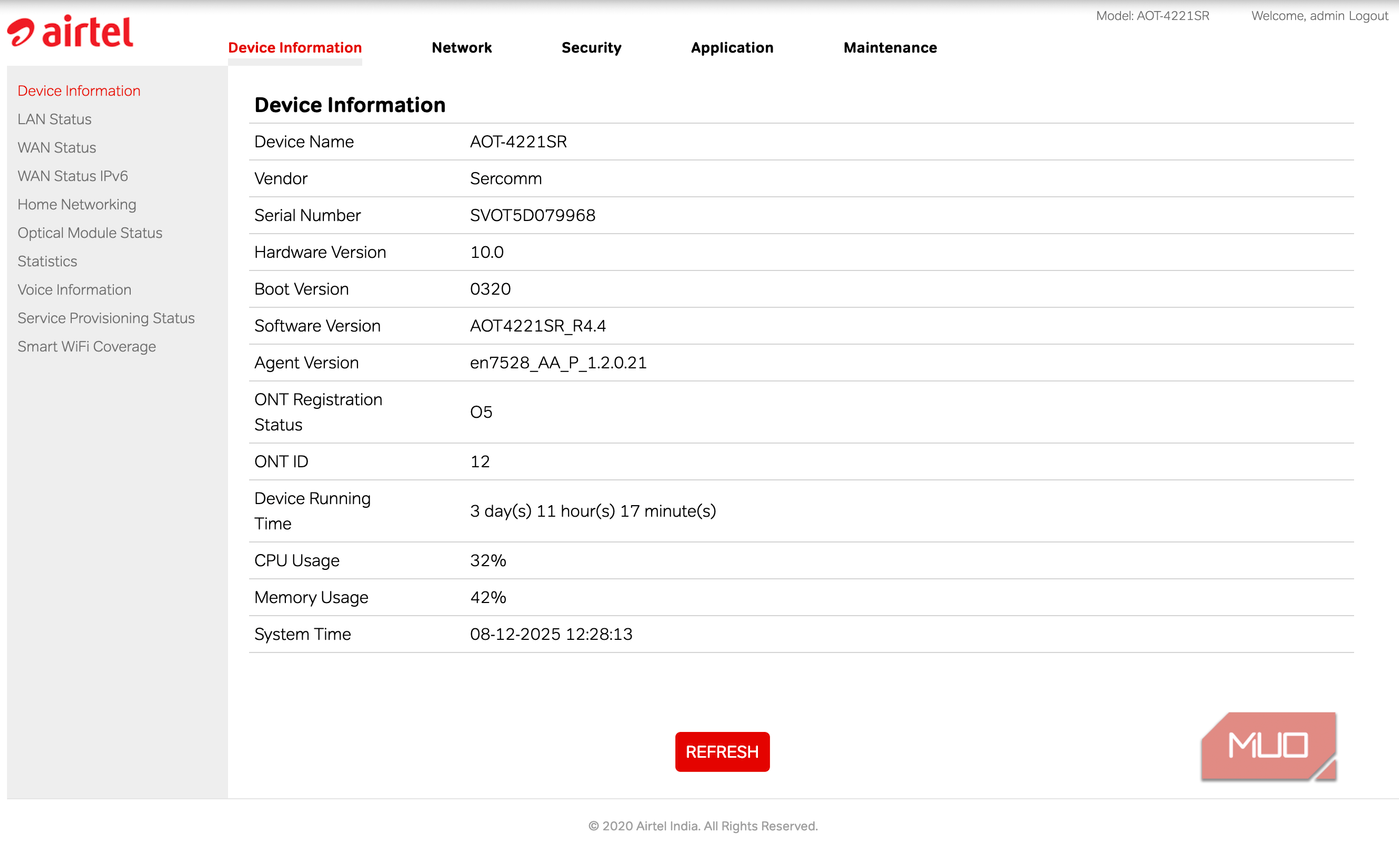Open the Maintenance tab
The width and height of the screenshot is (1399, 844).
coord(890,47)
